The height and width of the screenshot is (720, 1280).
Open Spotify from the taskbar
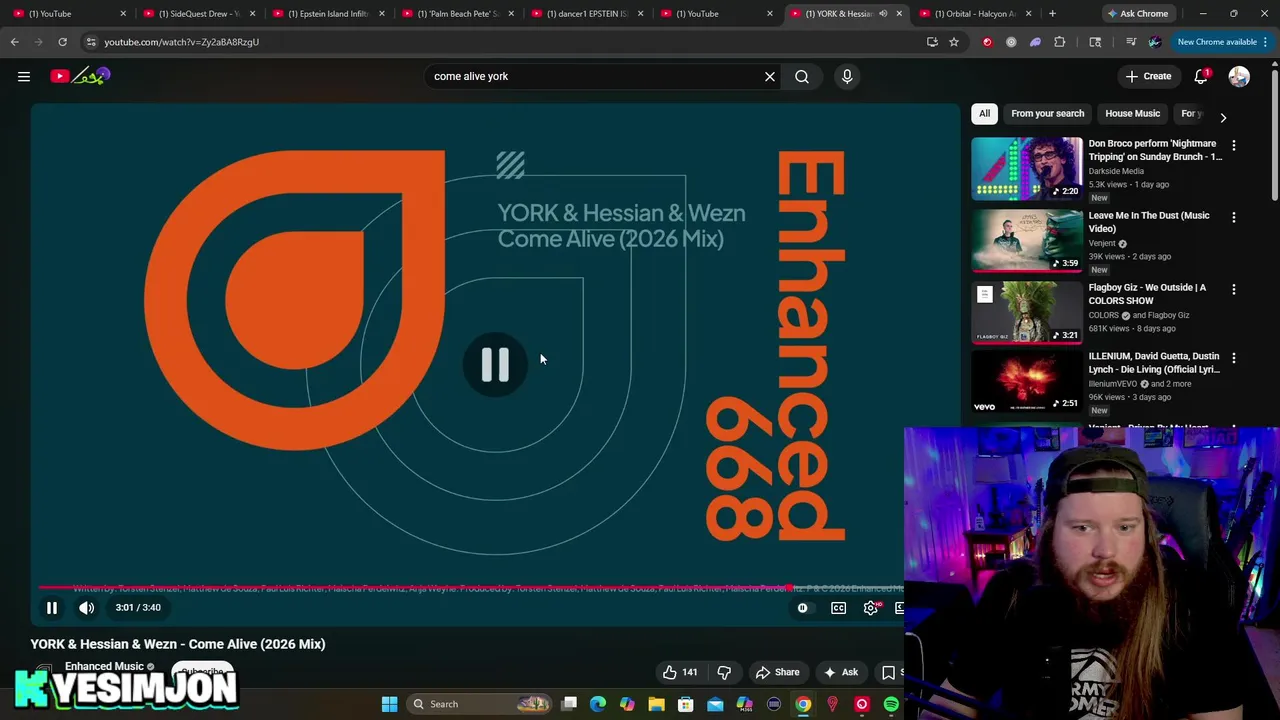pos(890,704)
